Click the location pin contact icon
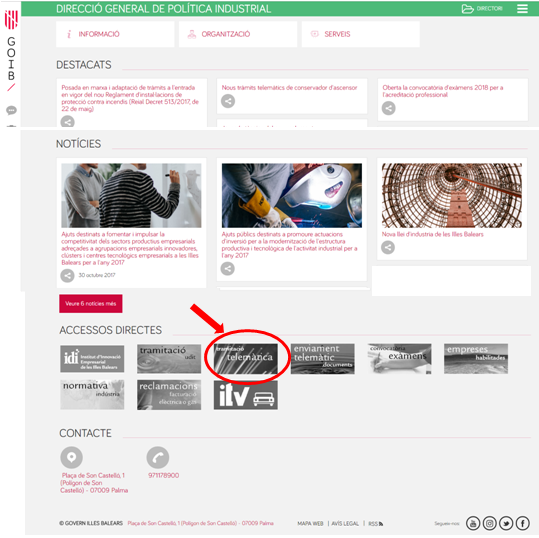This screenshot has width=539, height=538. pyautogui.click(x=72, y=457)
